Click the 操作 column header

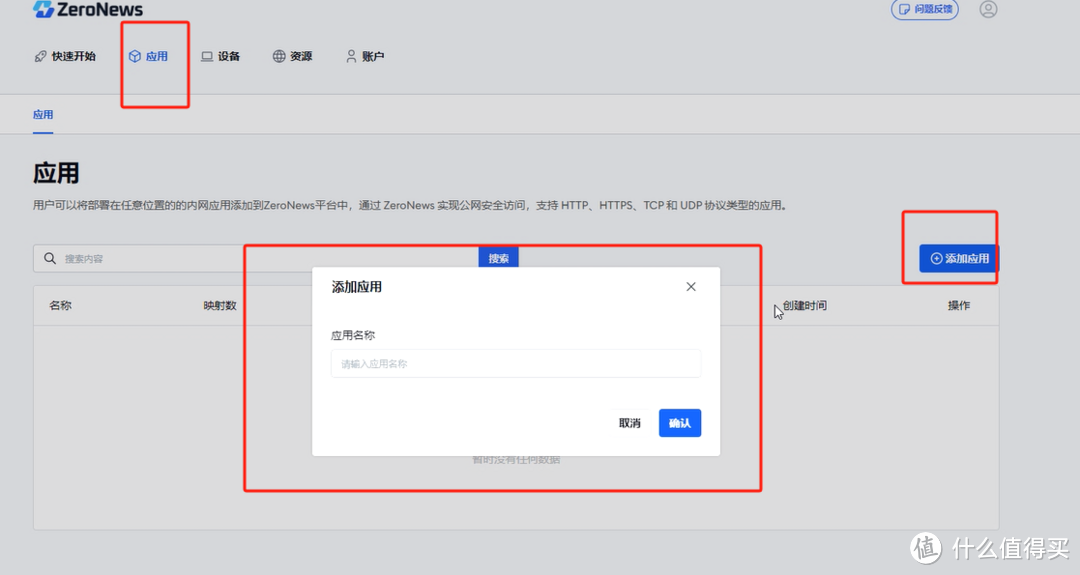tap(959, 305)
